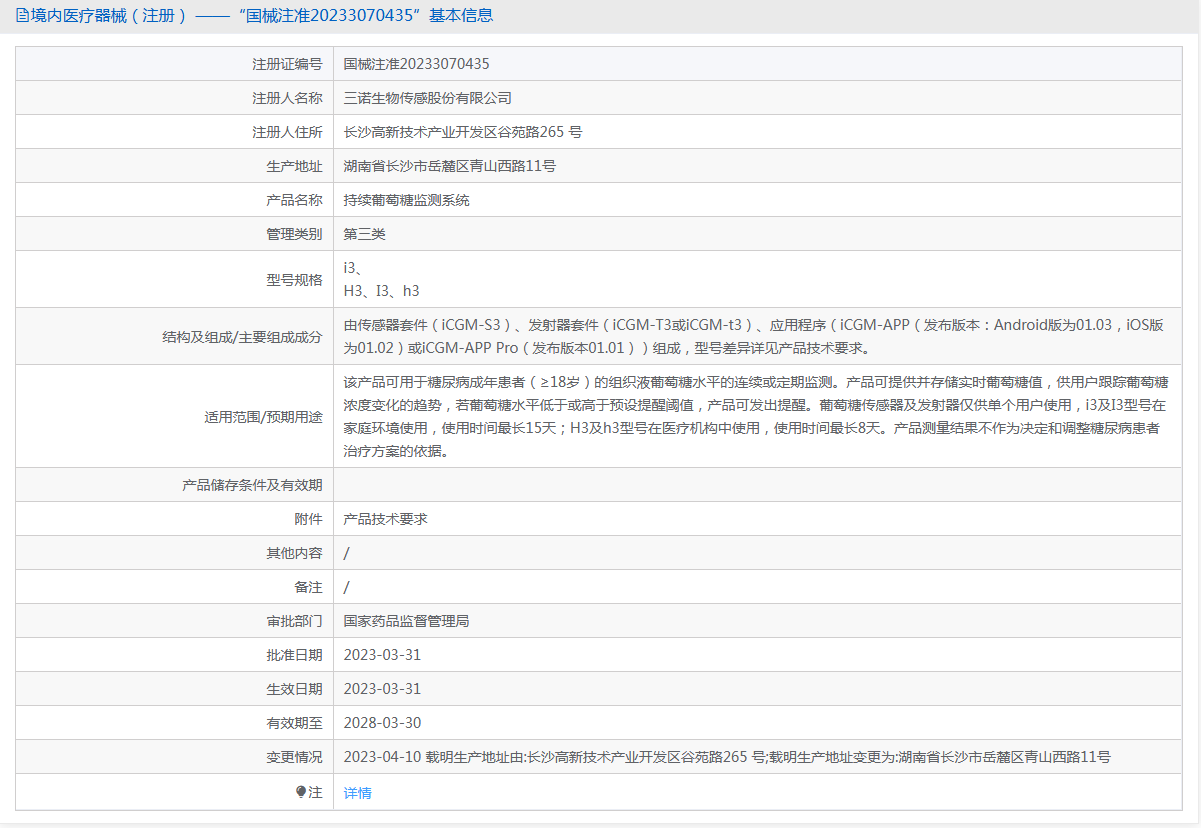The image size is (1201, 828).
Task: Click the 生产地址 value 湖南省长沙市岳麓区青山西路11号
Action: click(449, 166)
